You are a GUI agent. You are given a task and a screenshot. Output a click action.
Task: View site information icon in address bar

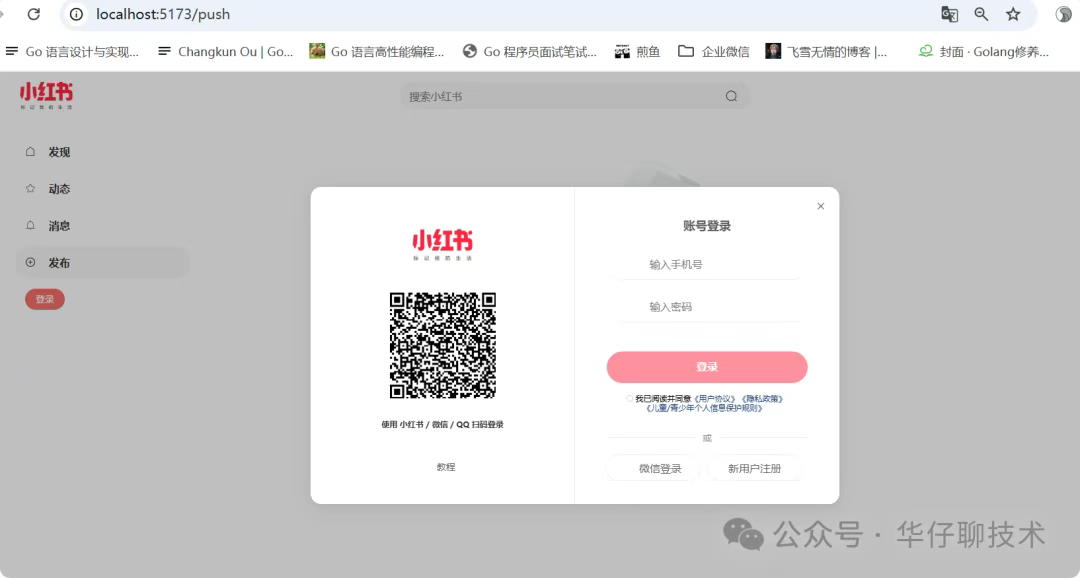click(76, 14)
